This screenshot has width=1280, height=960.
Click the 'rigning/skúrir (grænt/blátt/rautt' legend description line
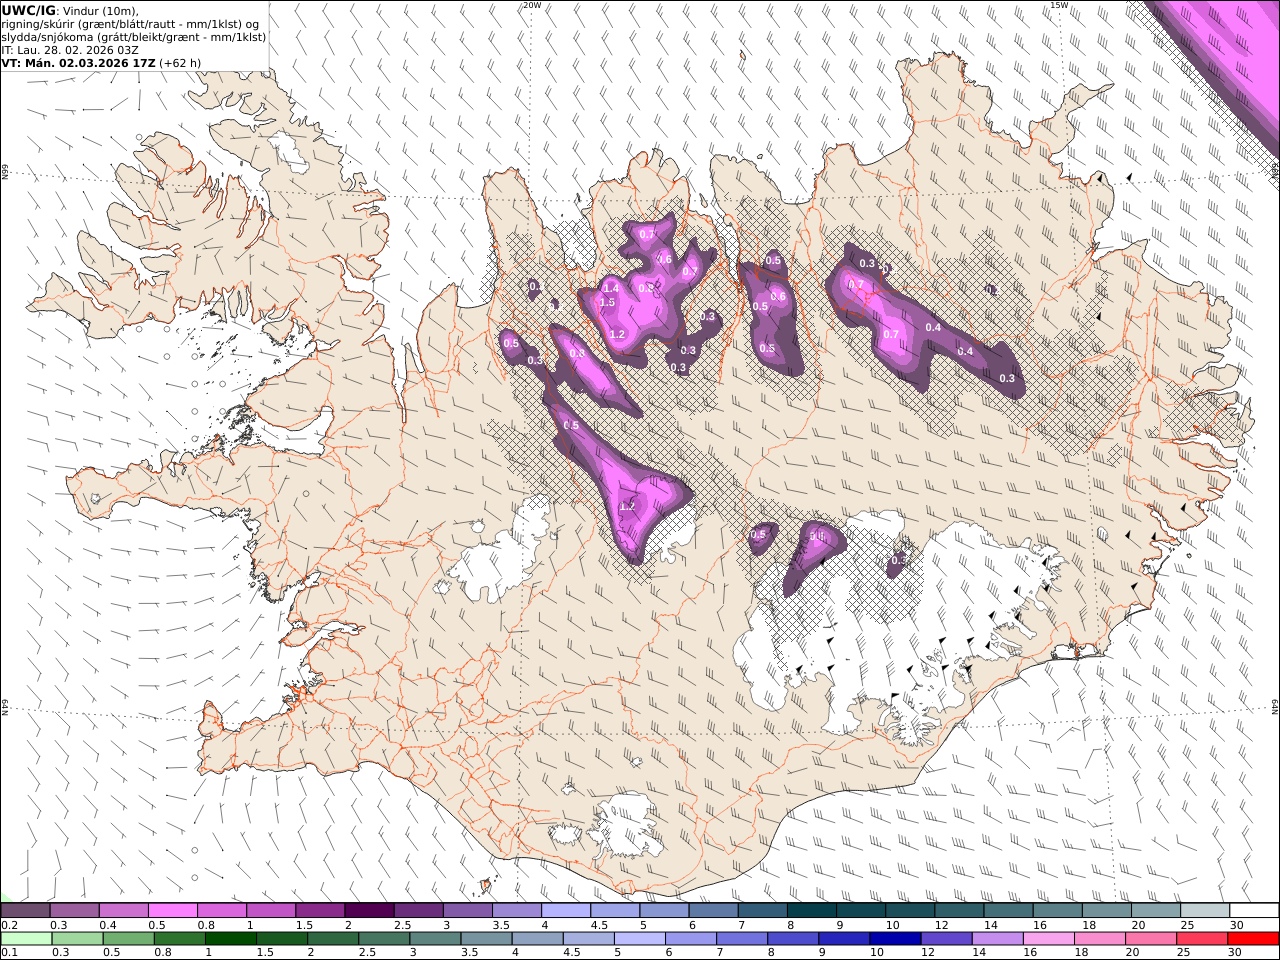tap(131, 24)
